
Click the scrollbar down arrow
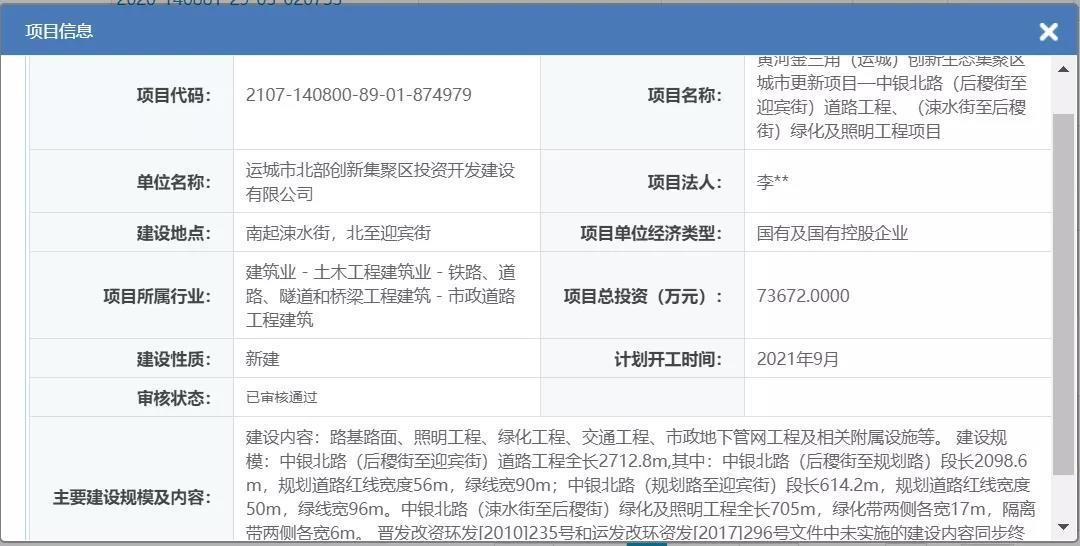[1063, 527]
